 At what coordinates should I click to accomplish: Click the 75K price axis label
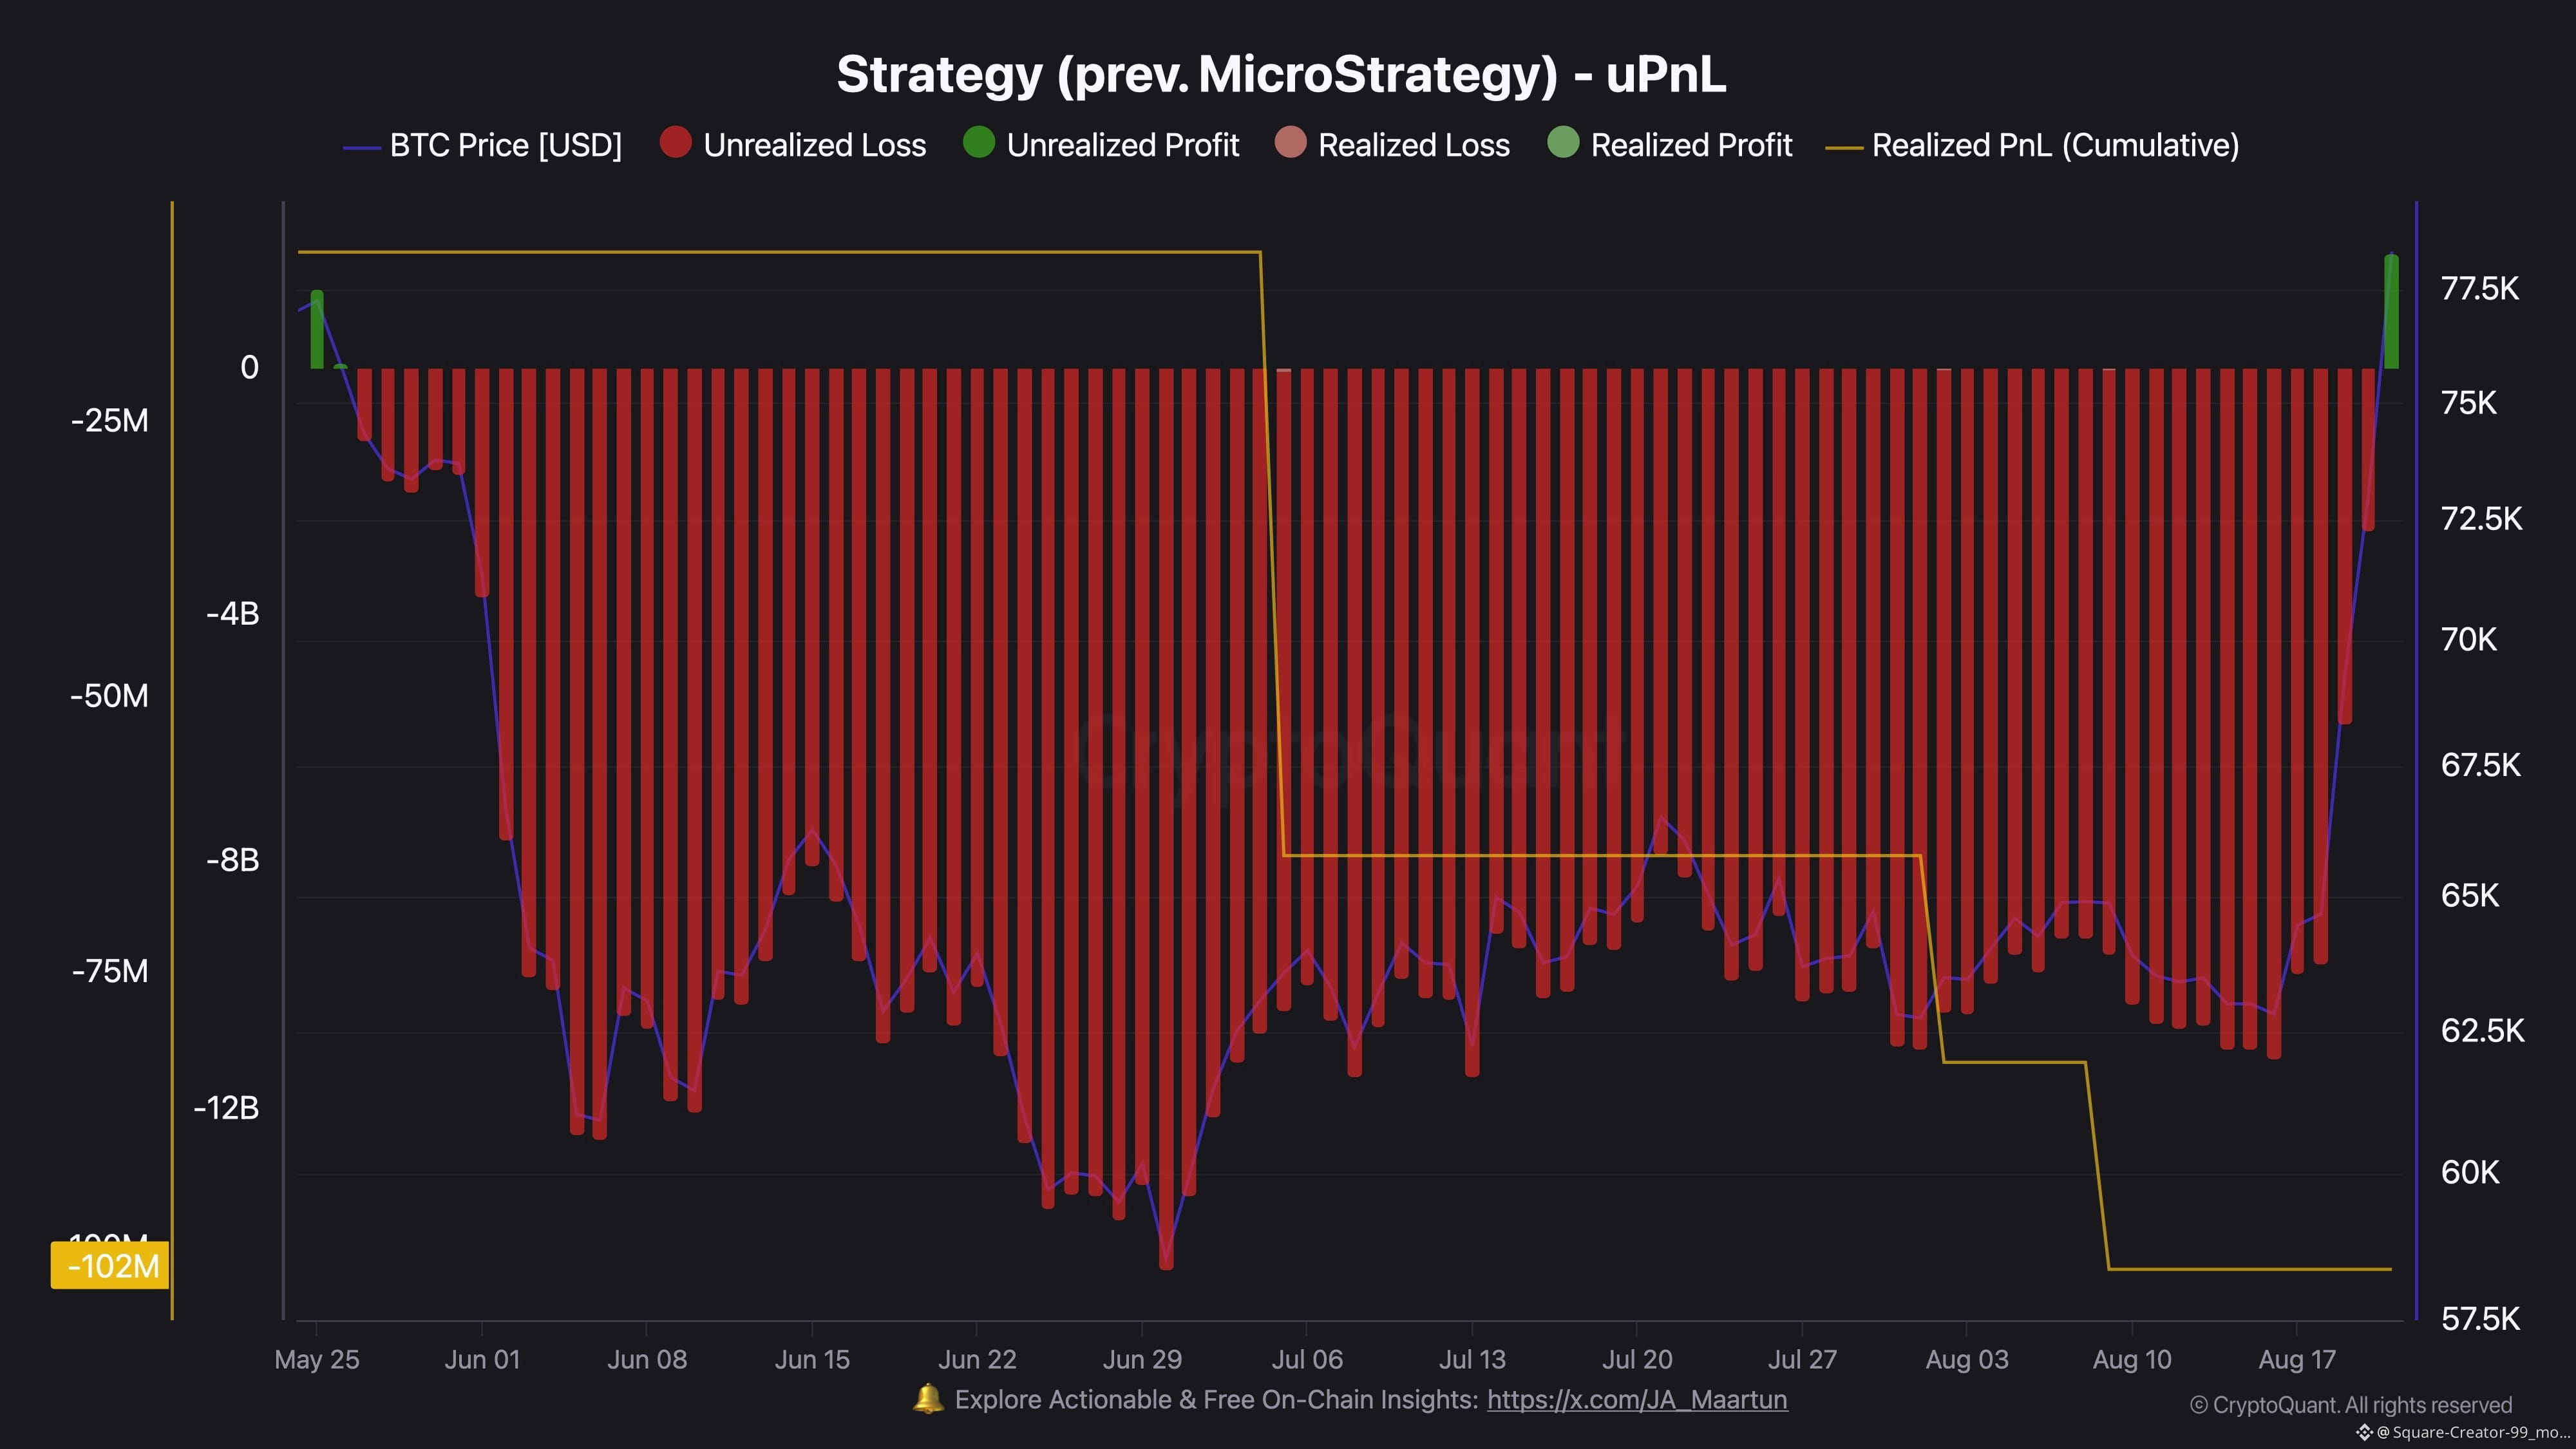(2469, 403)
